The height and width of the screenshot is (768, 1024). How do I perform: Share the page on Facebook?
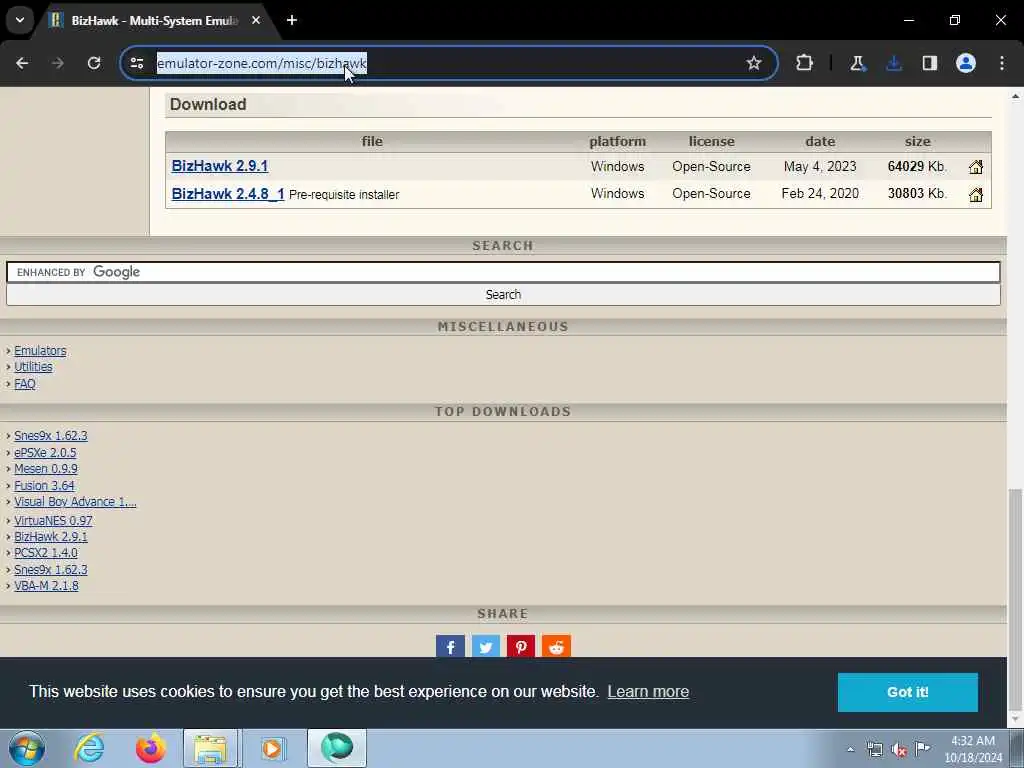pyautogui.click(x=450, y=647)
